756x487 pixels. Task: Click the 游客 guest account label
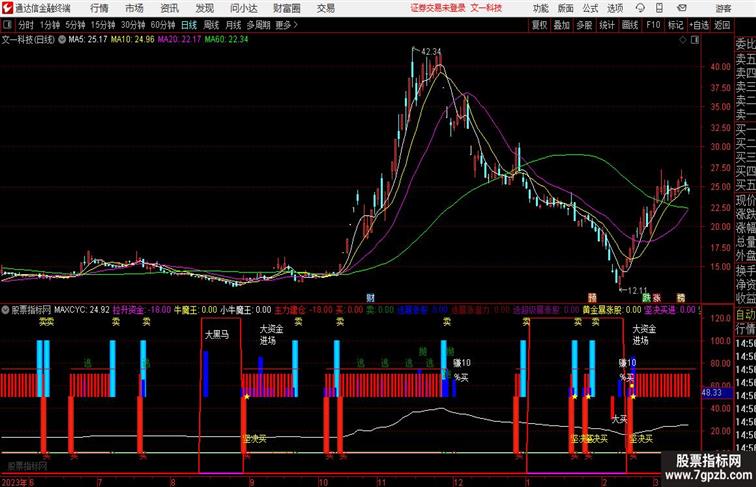[723, 8]
